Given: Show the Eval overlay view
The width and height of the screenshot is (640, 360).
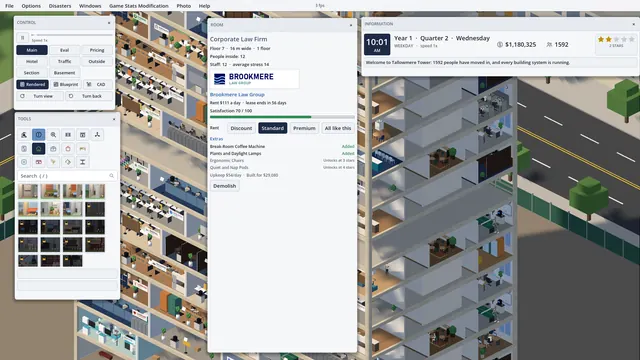Looking at the screenshot, I should (x=64, y=50).
